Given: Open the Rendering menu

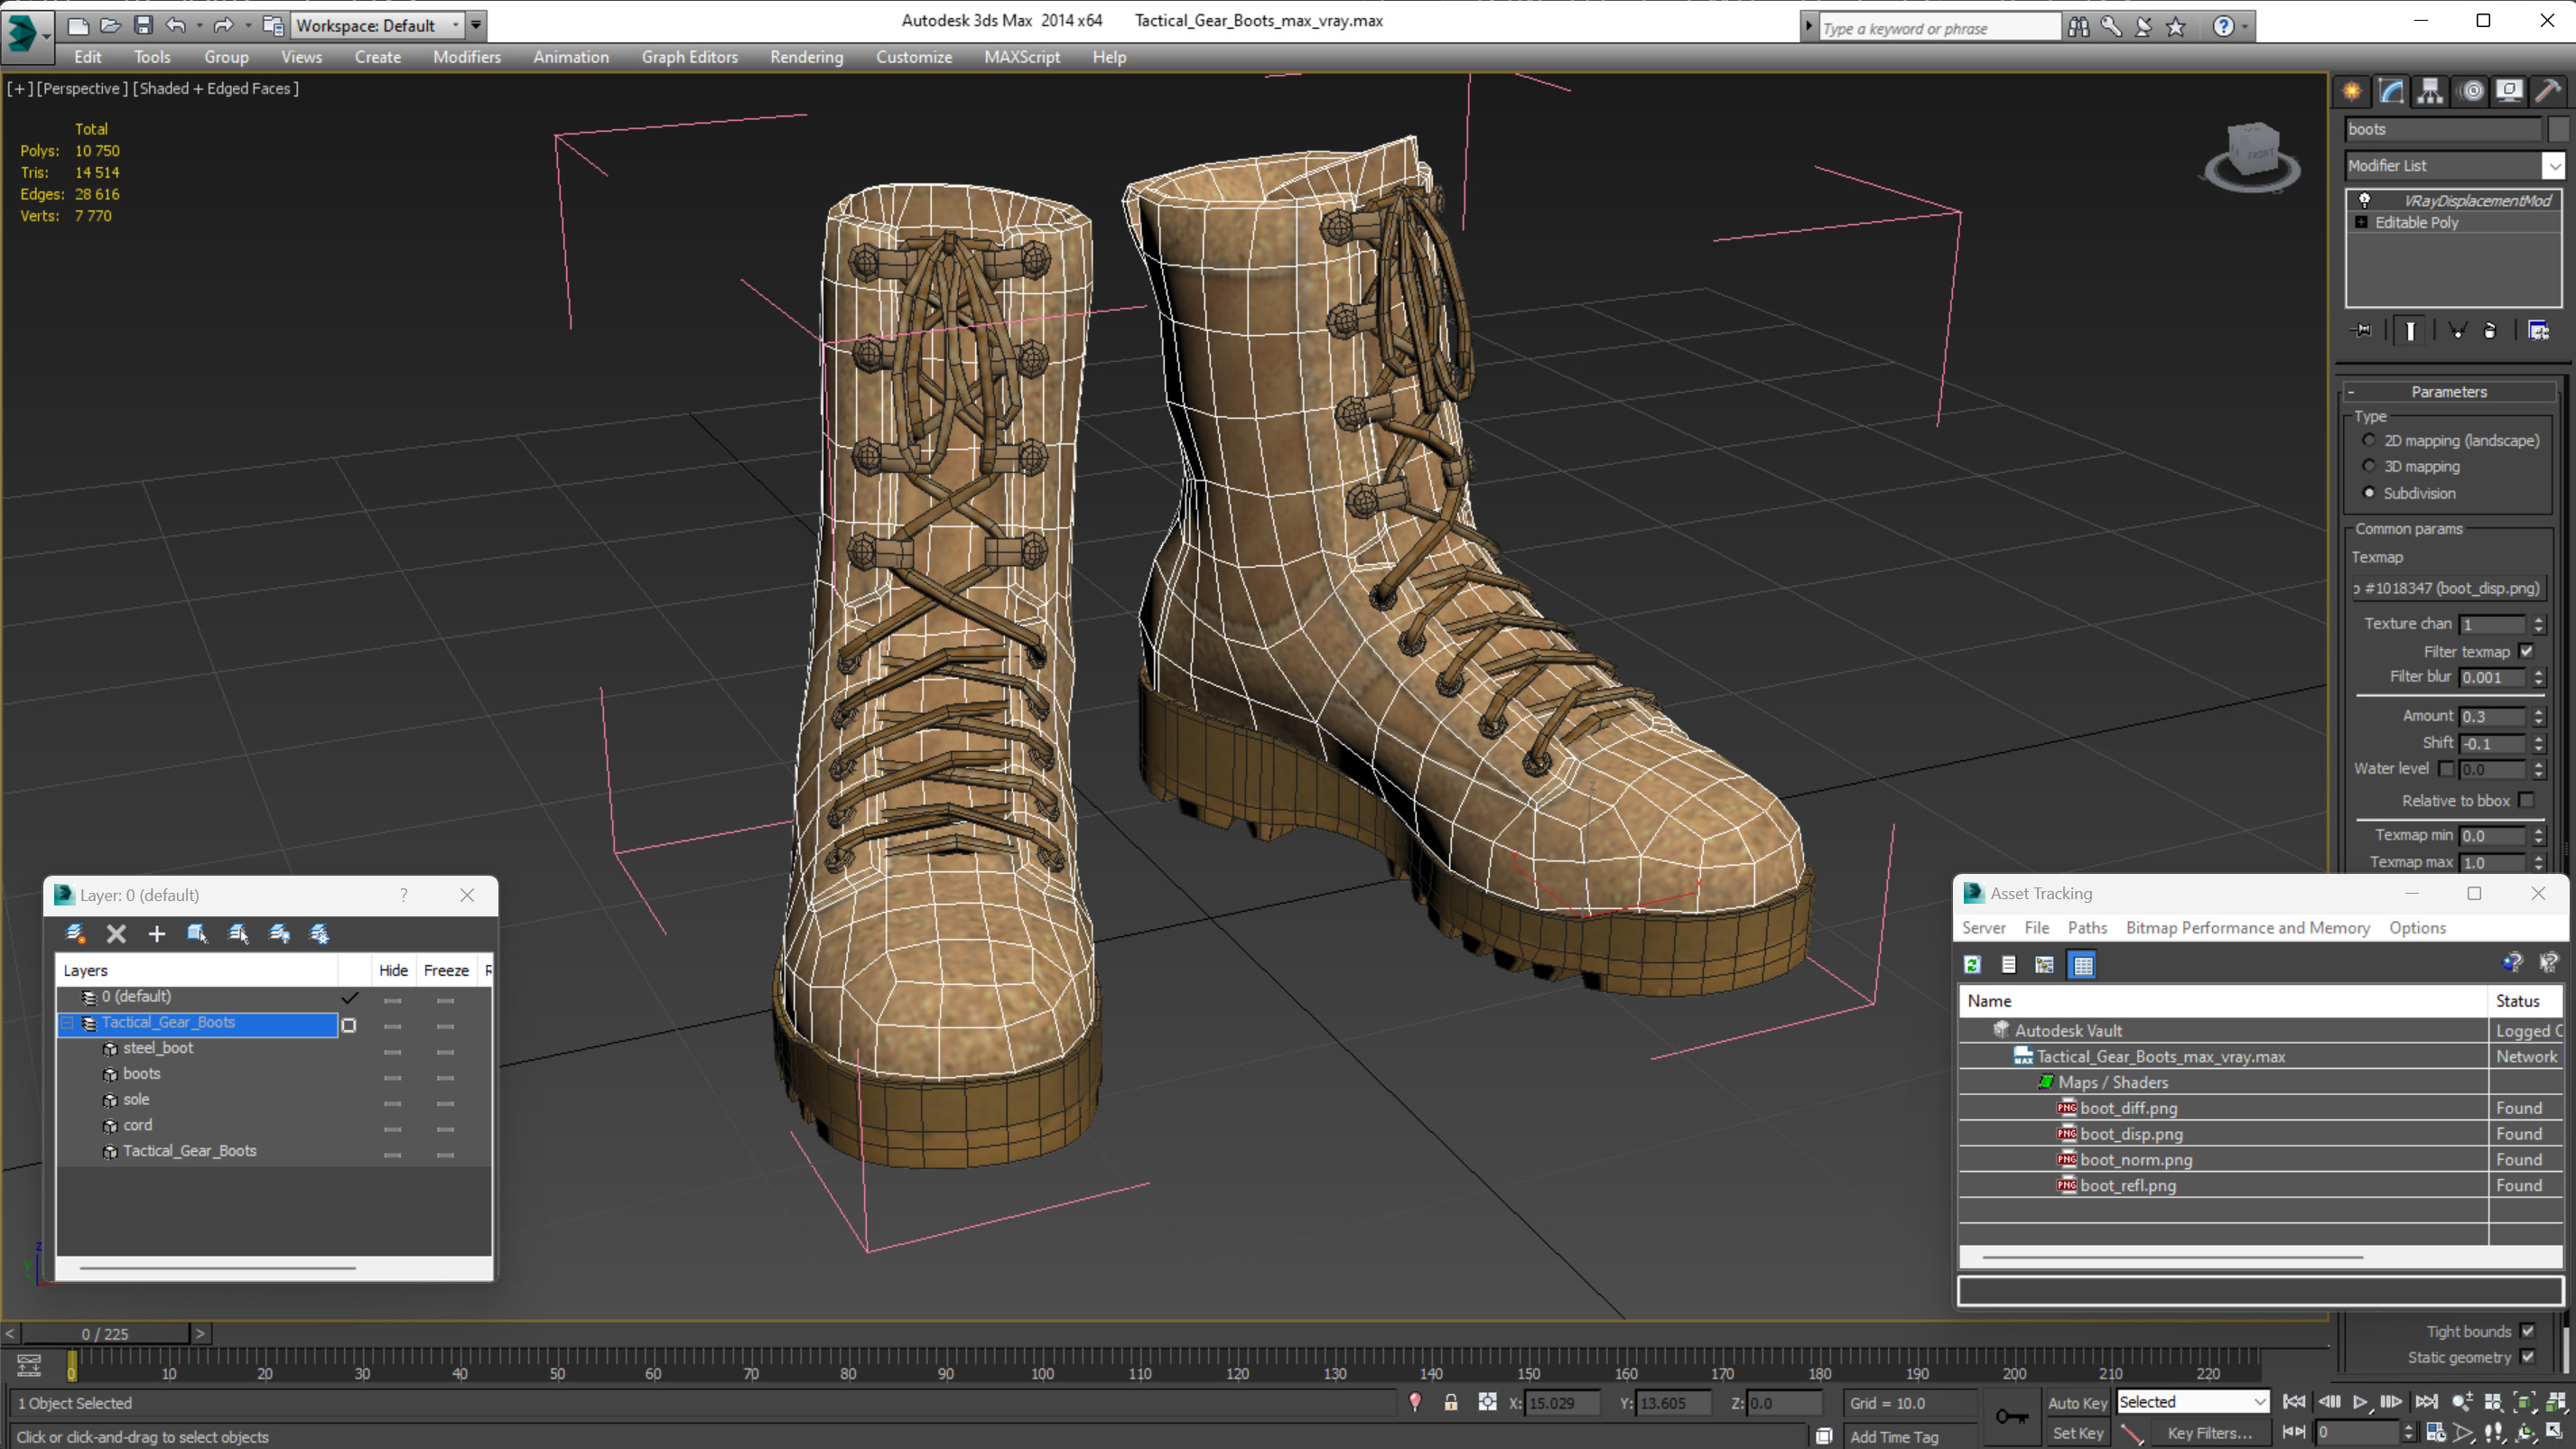Looking at the screenshot, I should coord(806,57).
